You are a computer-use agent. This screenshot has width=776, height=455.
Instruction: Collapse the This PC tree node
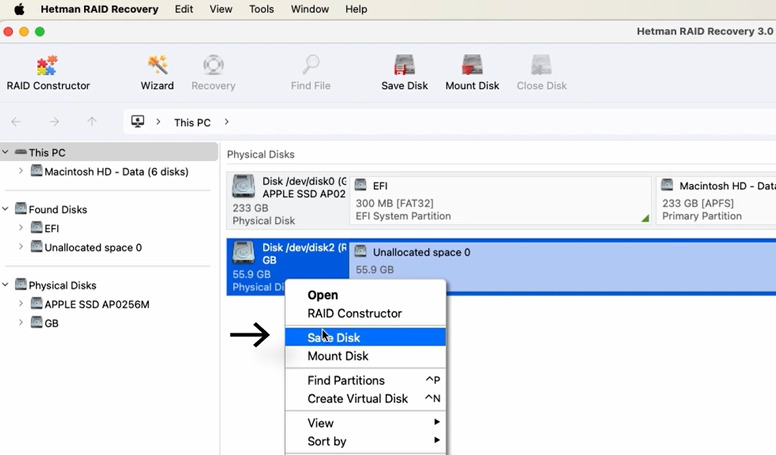point(5,152)
